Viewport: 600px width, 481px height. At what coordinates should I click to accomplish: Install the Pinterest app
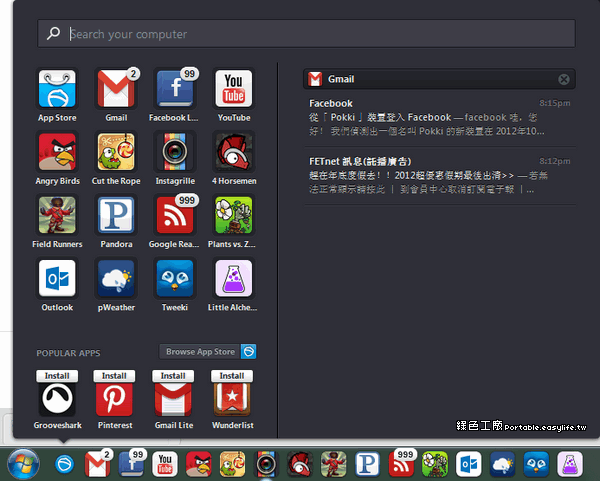114,376
